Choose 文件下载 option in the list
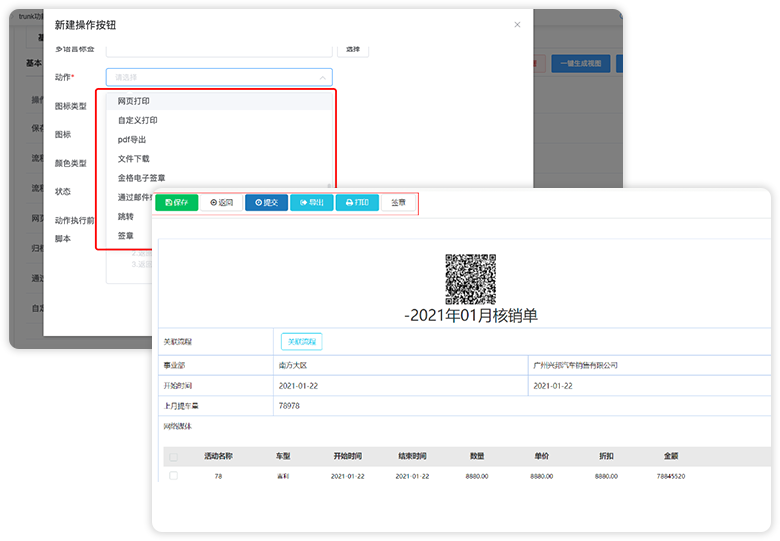 click(219, 159)
